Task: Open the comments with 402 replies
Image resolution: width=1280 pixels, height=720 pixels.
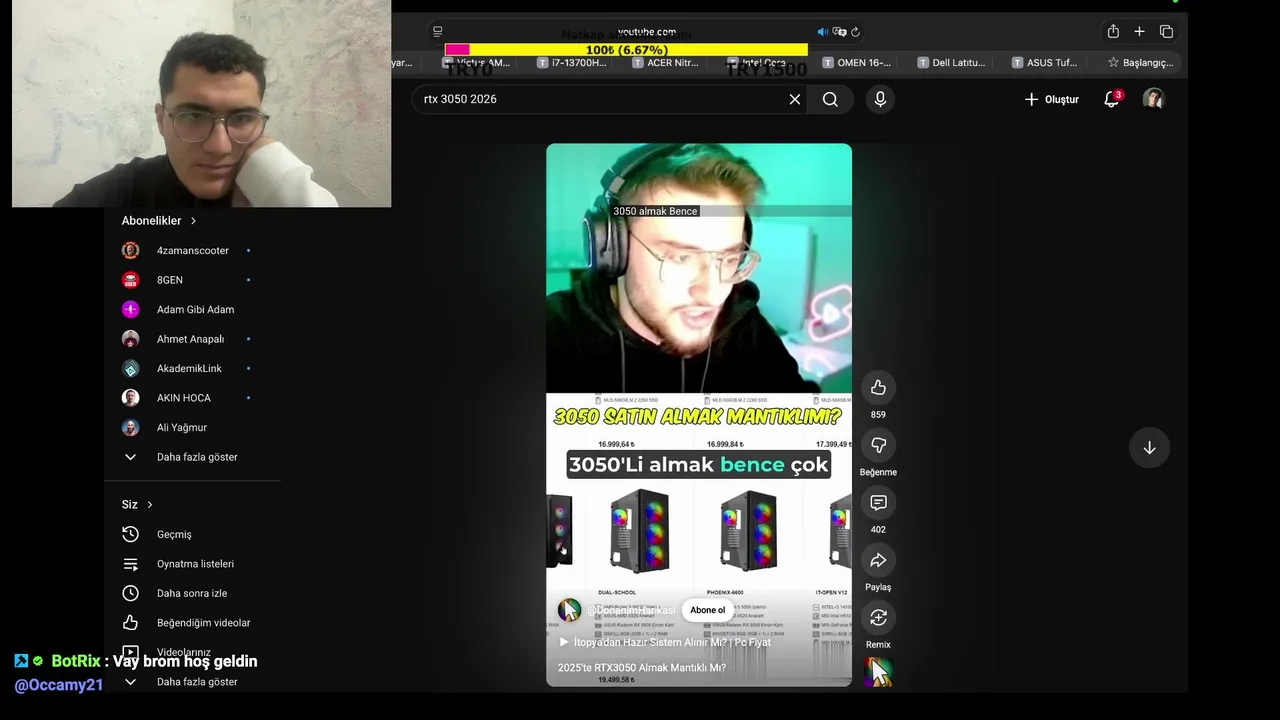Action: click(878, 503)
